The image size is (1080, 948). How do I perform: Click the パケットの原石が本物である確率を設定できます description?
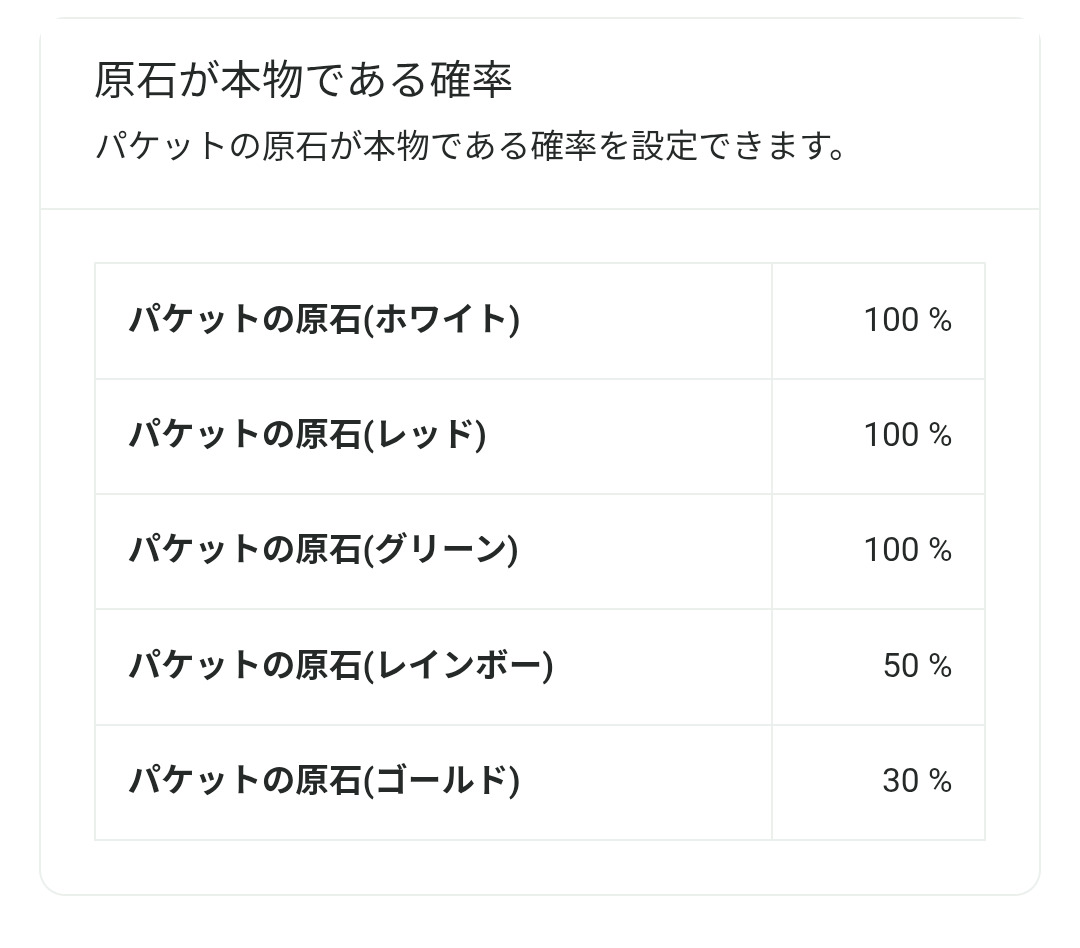pyautogui.click(x=471, y=147)
